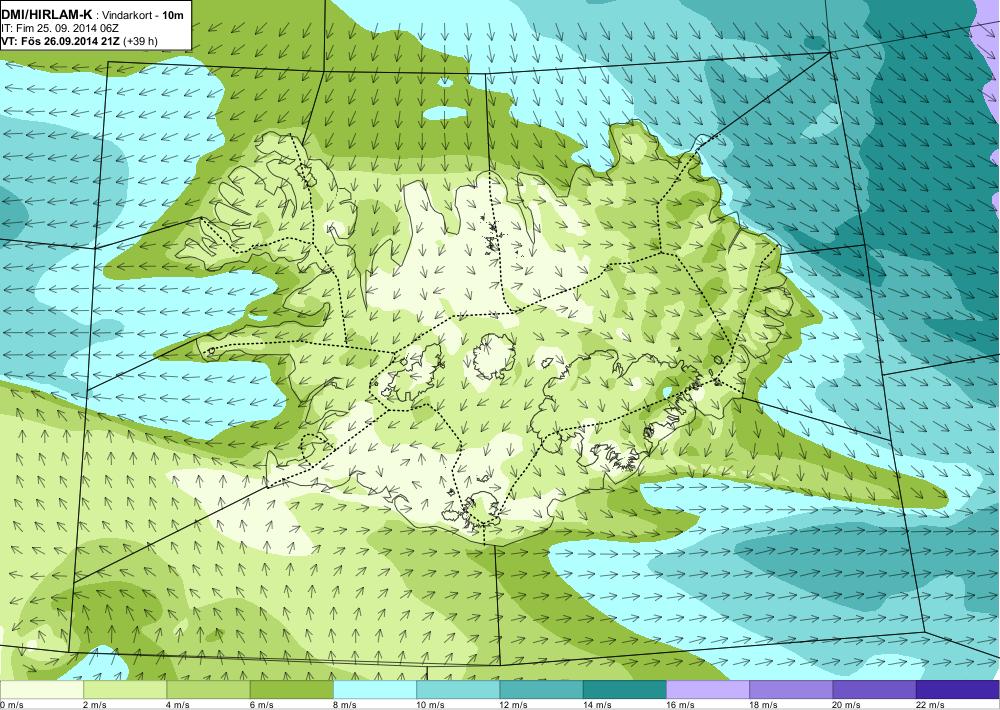Click the 'DMI/HIRLAM-K' title text

pos(47,15)
